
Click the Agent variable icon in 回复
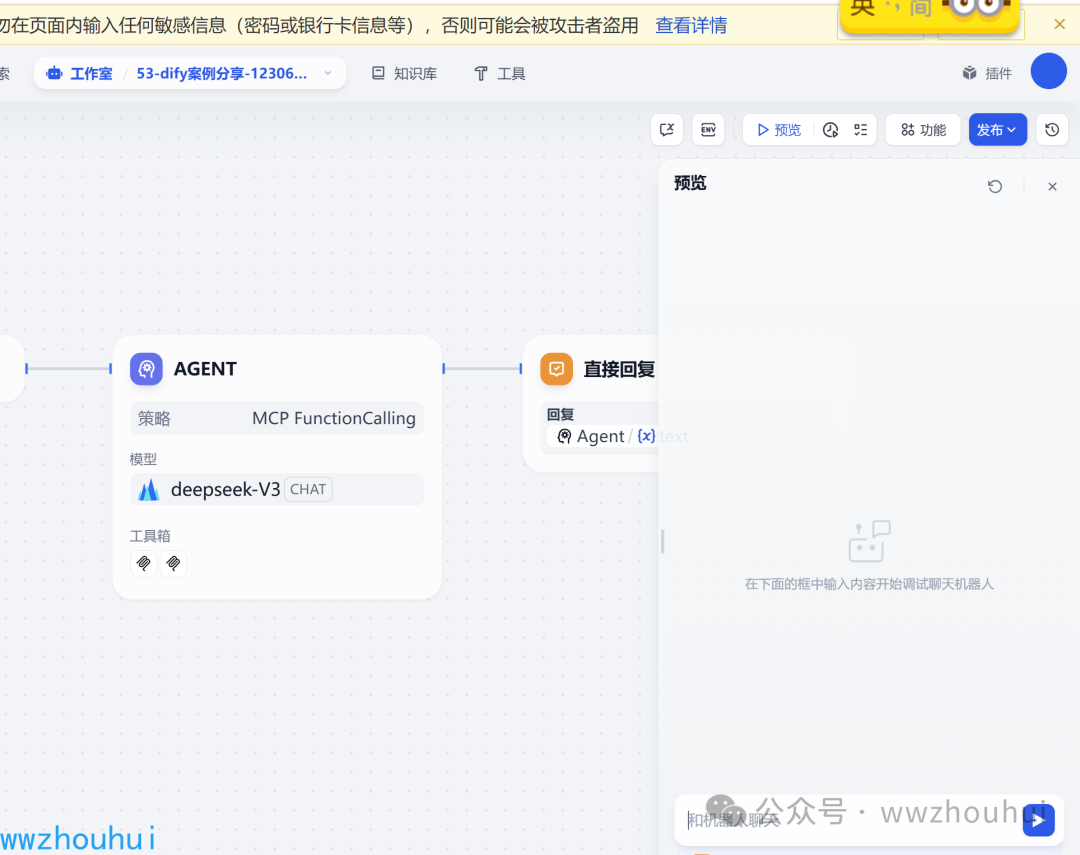tap(564, 436)
